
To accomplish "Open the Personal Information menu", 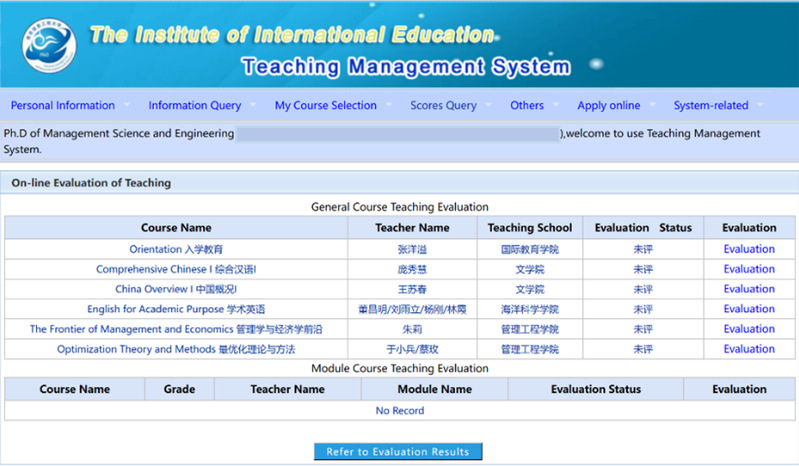I will 63,106.
